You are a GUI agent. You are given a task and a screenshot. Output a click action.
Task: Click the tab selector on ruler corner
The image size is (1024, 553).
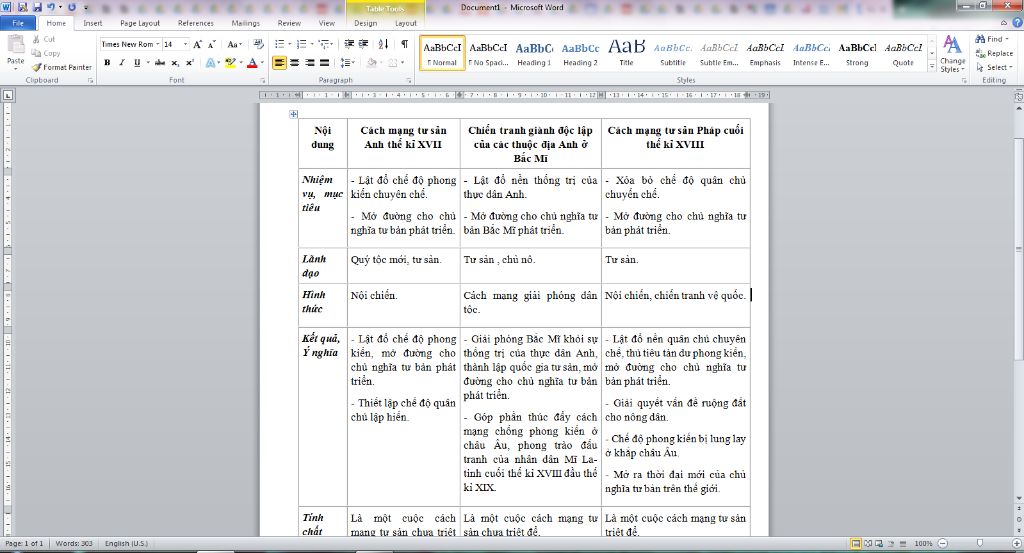click(8, 95)
